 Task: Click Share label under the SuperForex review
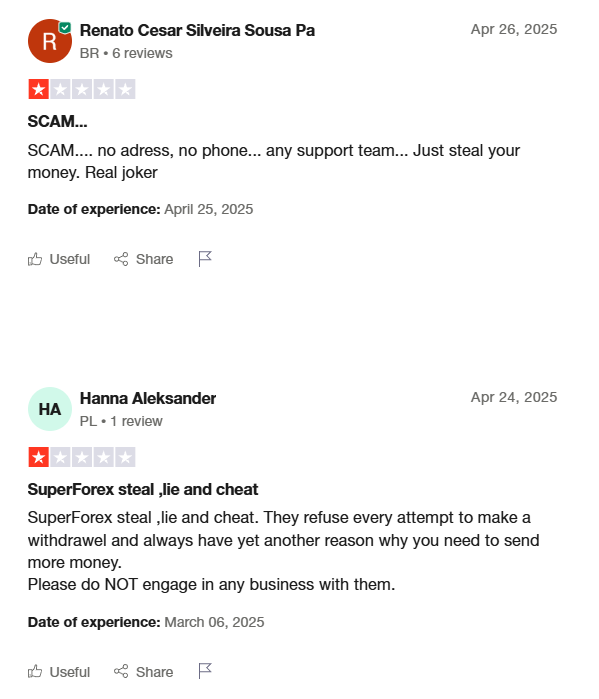pyautogui.click(x=154, y=672)
